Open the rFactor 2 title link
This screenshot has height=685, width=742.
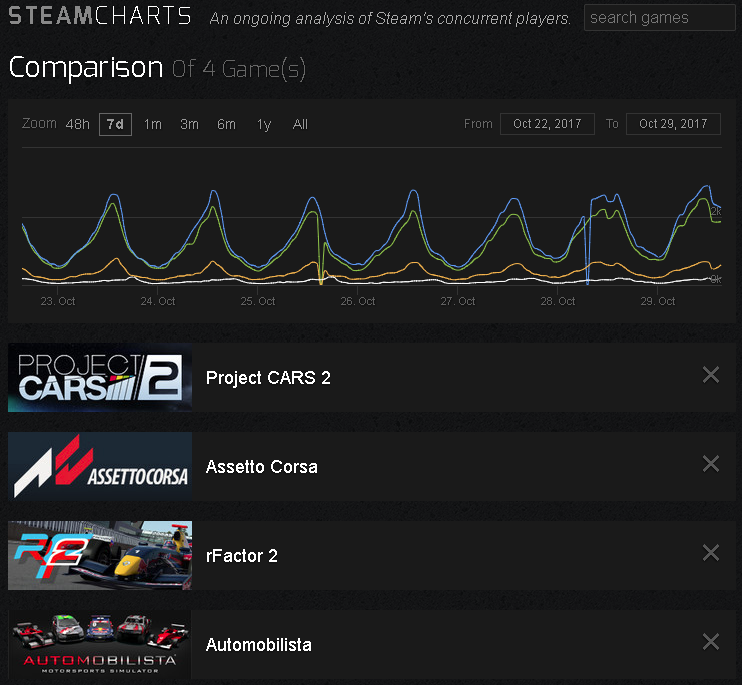pos(242,556)
